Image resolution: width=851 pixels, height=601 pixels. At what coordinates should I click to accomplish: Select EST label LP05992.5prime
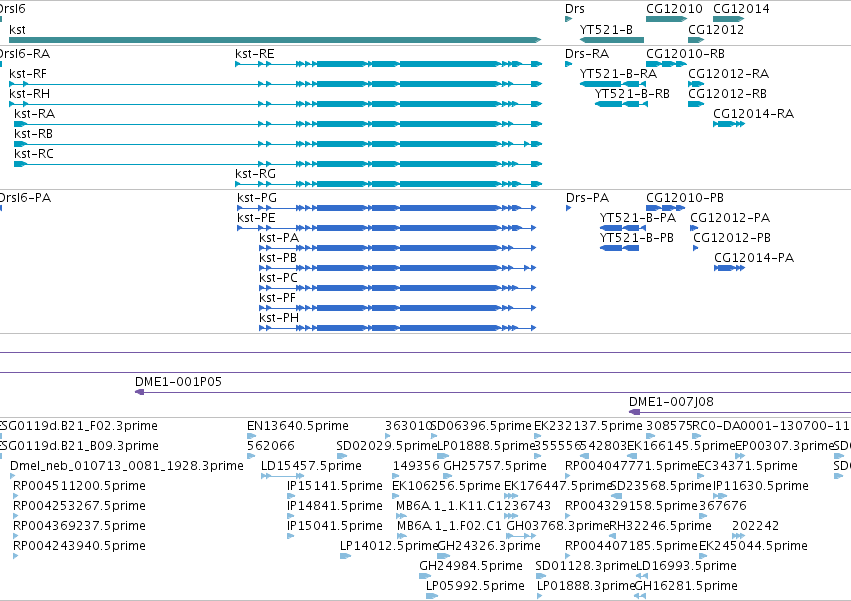click(475, 586)
